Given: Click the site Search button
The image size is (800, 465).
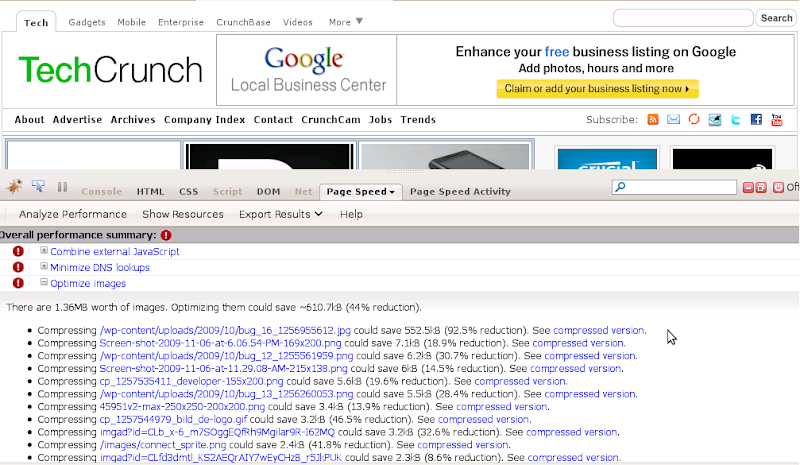Looking at the screenshot, I should coord(776,18).
